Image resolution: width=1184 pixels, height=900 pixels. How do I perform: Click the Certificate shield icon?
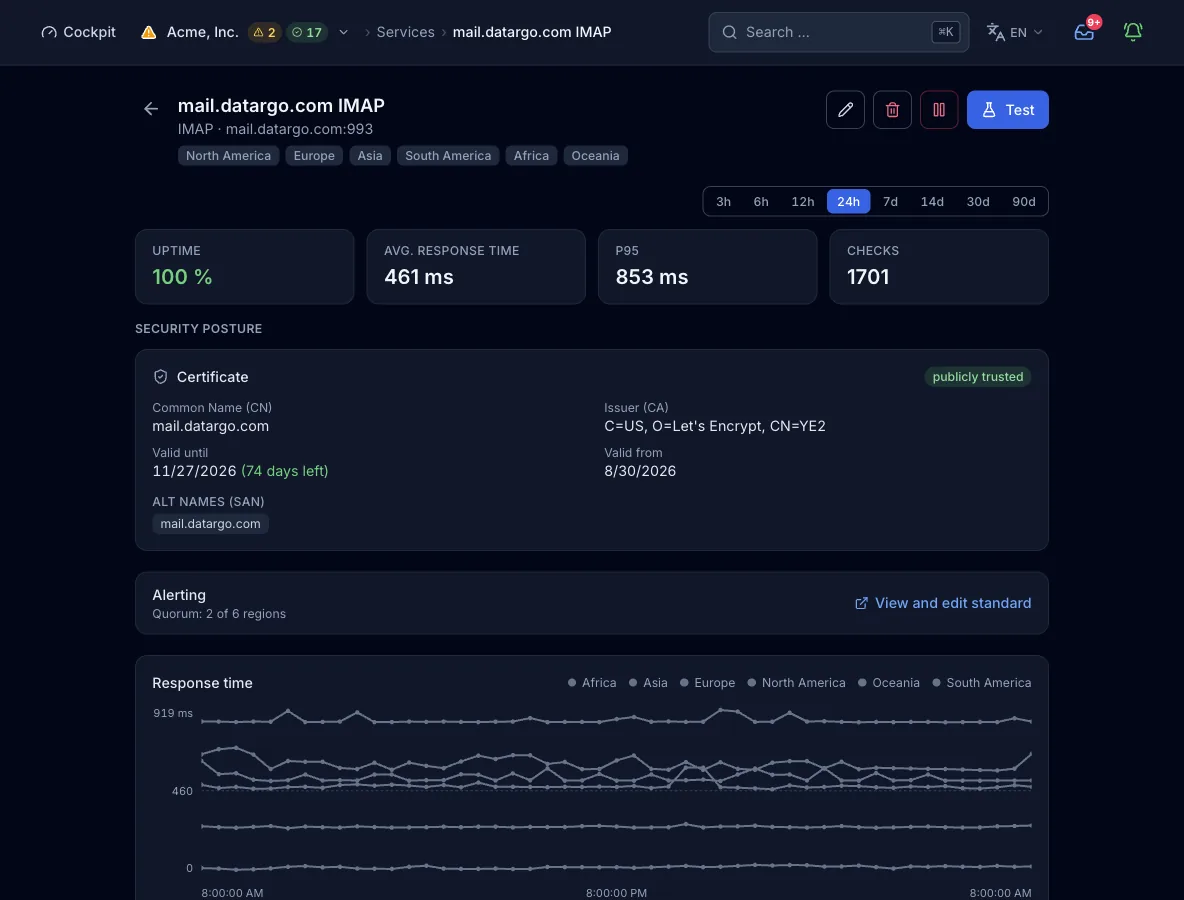click(160, 377)
